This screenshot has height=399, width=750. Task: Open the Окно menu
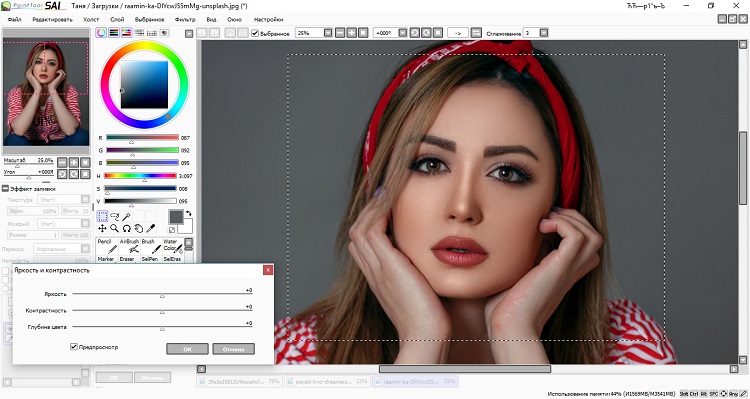tap(234, 20)
